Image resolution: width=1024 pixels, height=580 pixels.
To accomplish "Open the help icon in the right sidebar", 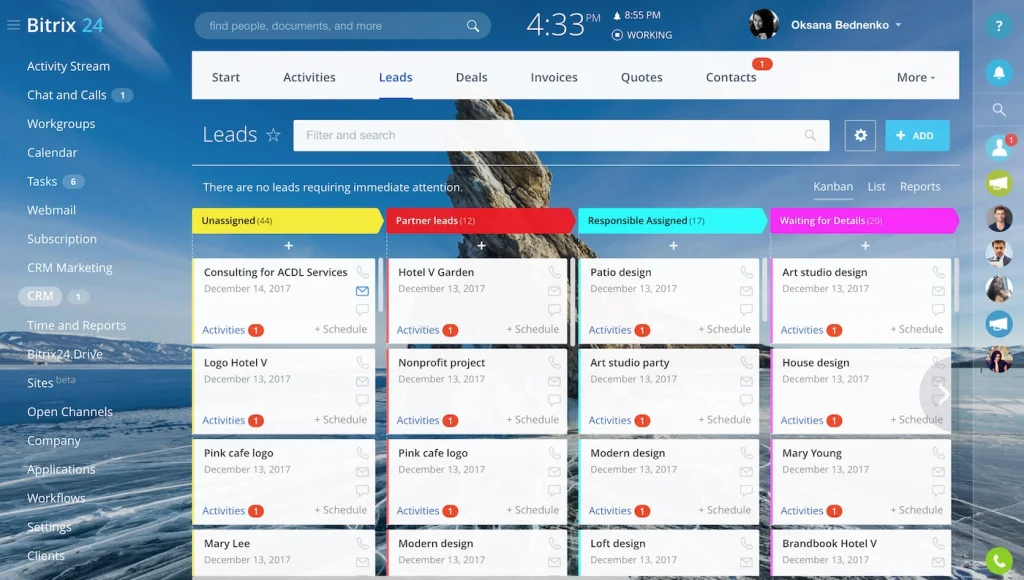I will [998, 27].
